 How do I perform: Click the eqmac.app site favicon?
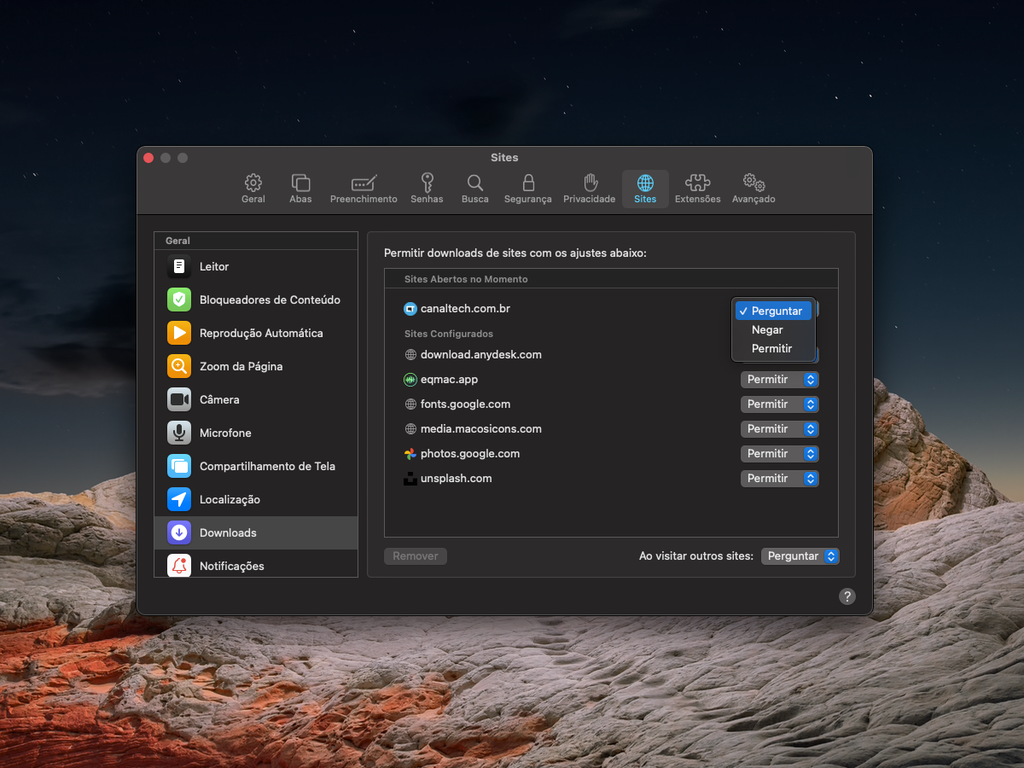[410, 379]
